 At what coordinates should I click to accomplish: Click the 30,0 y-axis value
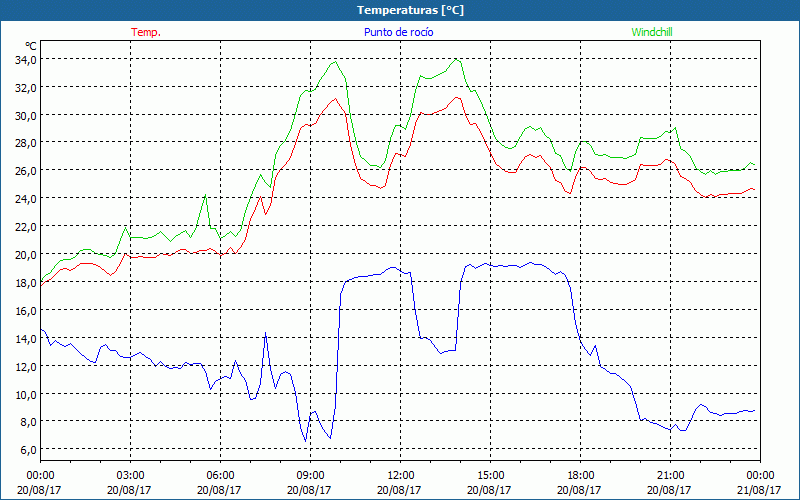(26, 115)
